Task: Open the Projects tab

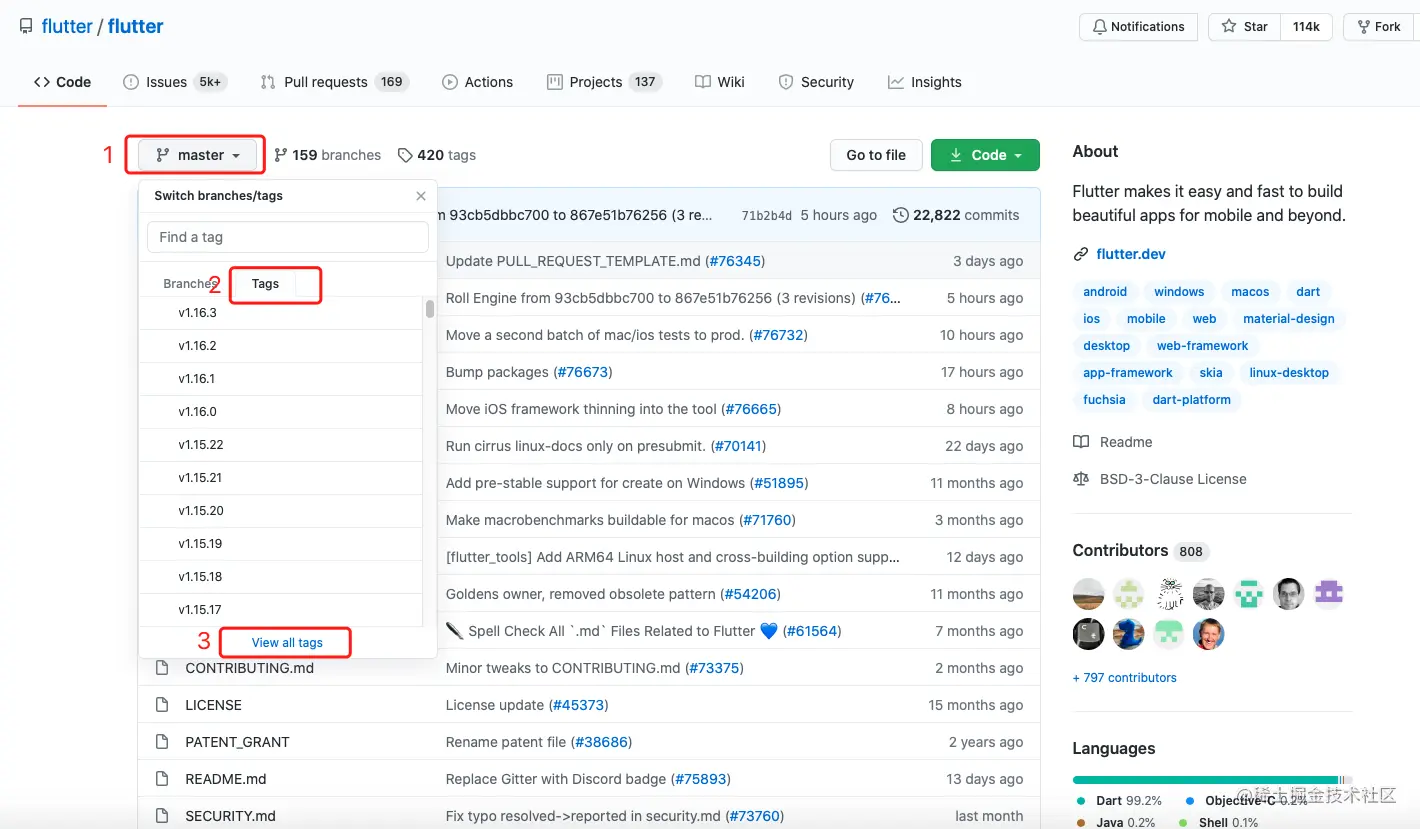Action: coord(605,82)
